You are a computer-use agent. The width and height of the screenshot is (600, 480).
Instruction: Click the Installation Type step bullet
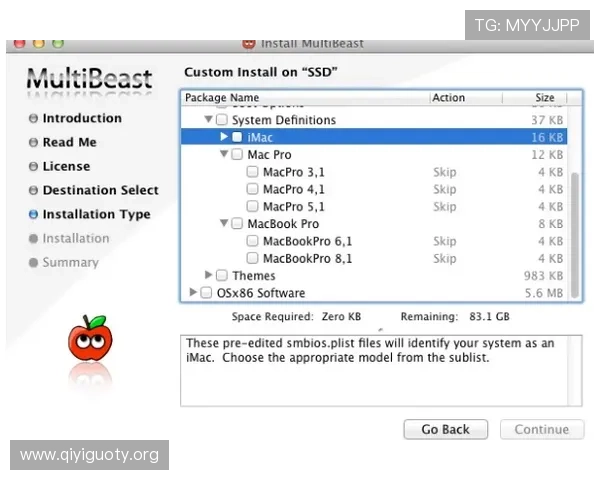point(33,215)
